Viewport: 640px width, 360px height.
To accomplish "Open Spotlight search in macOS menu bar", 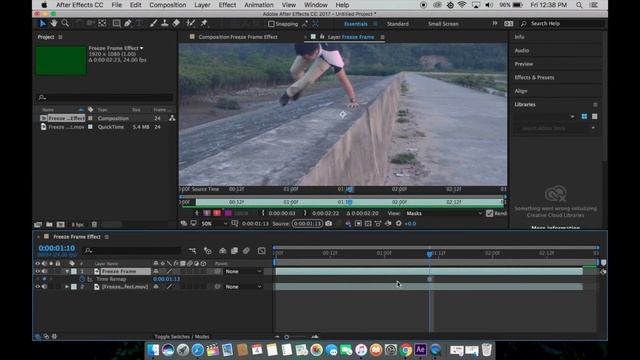I will (x=579, y=5).
